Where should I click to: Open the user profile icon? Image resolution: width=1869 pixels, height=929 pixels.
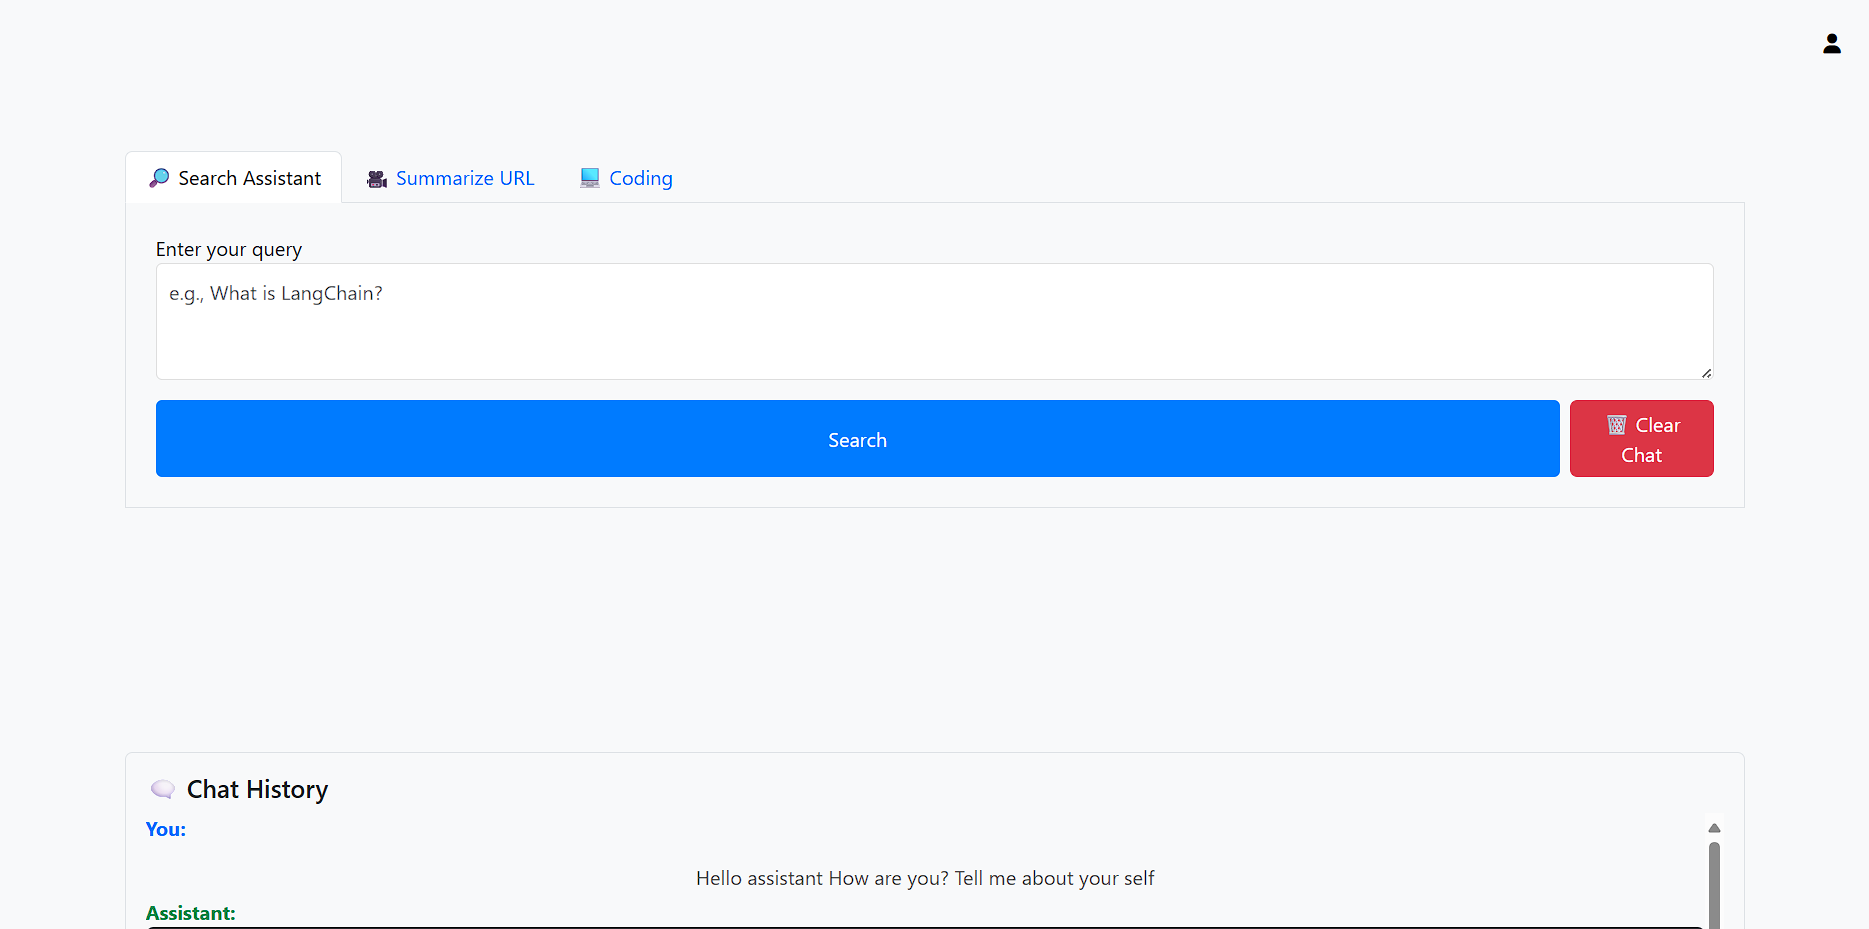pyautogui.click(x=1831, y=44)
